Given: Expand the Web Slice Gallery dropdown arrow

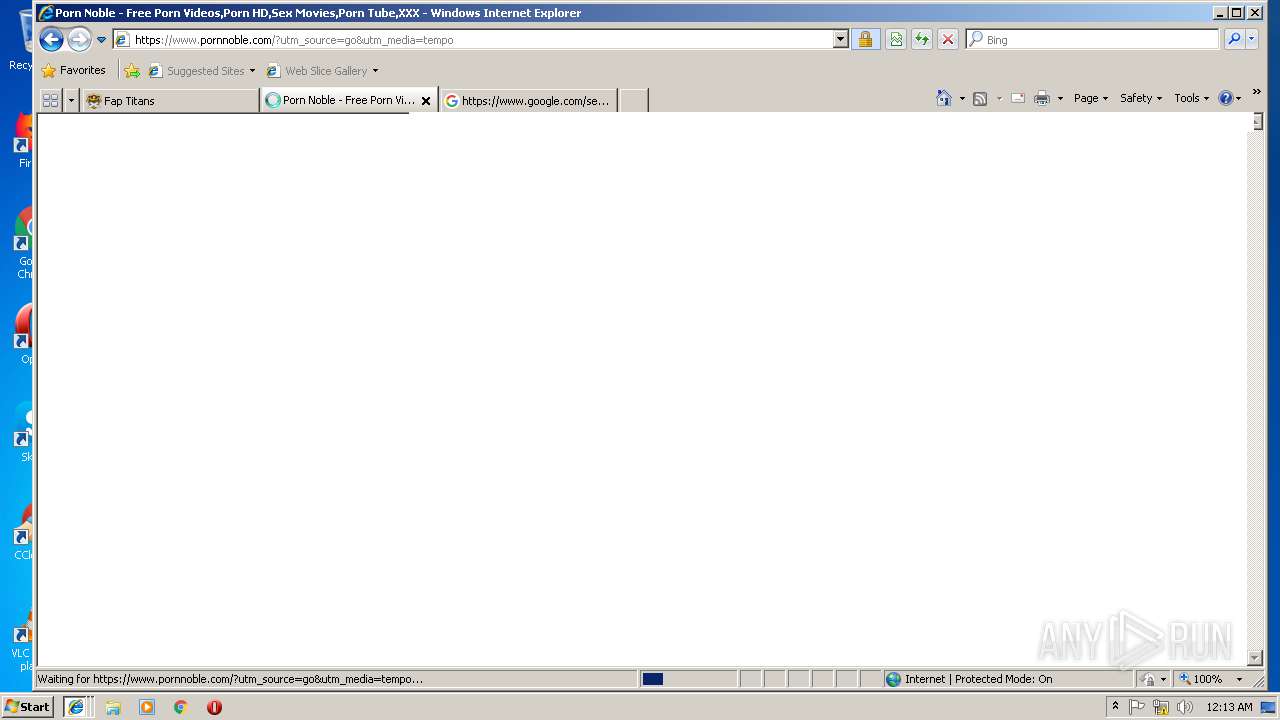Looking at the screenshot, I should [375, 71].
